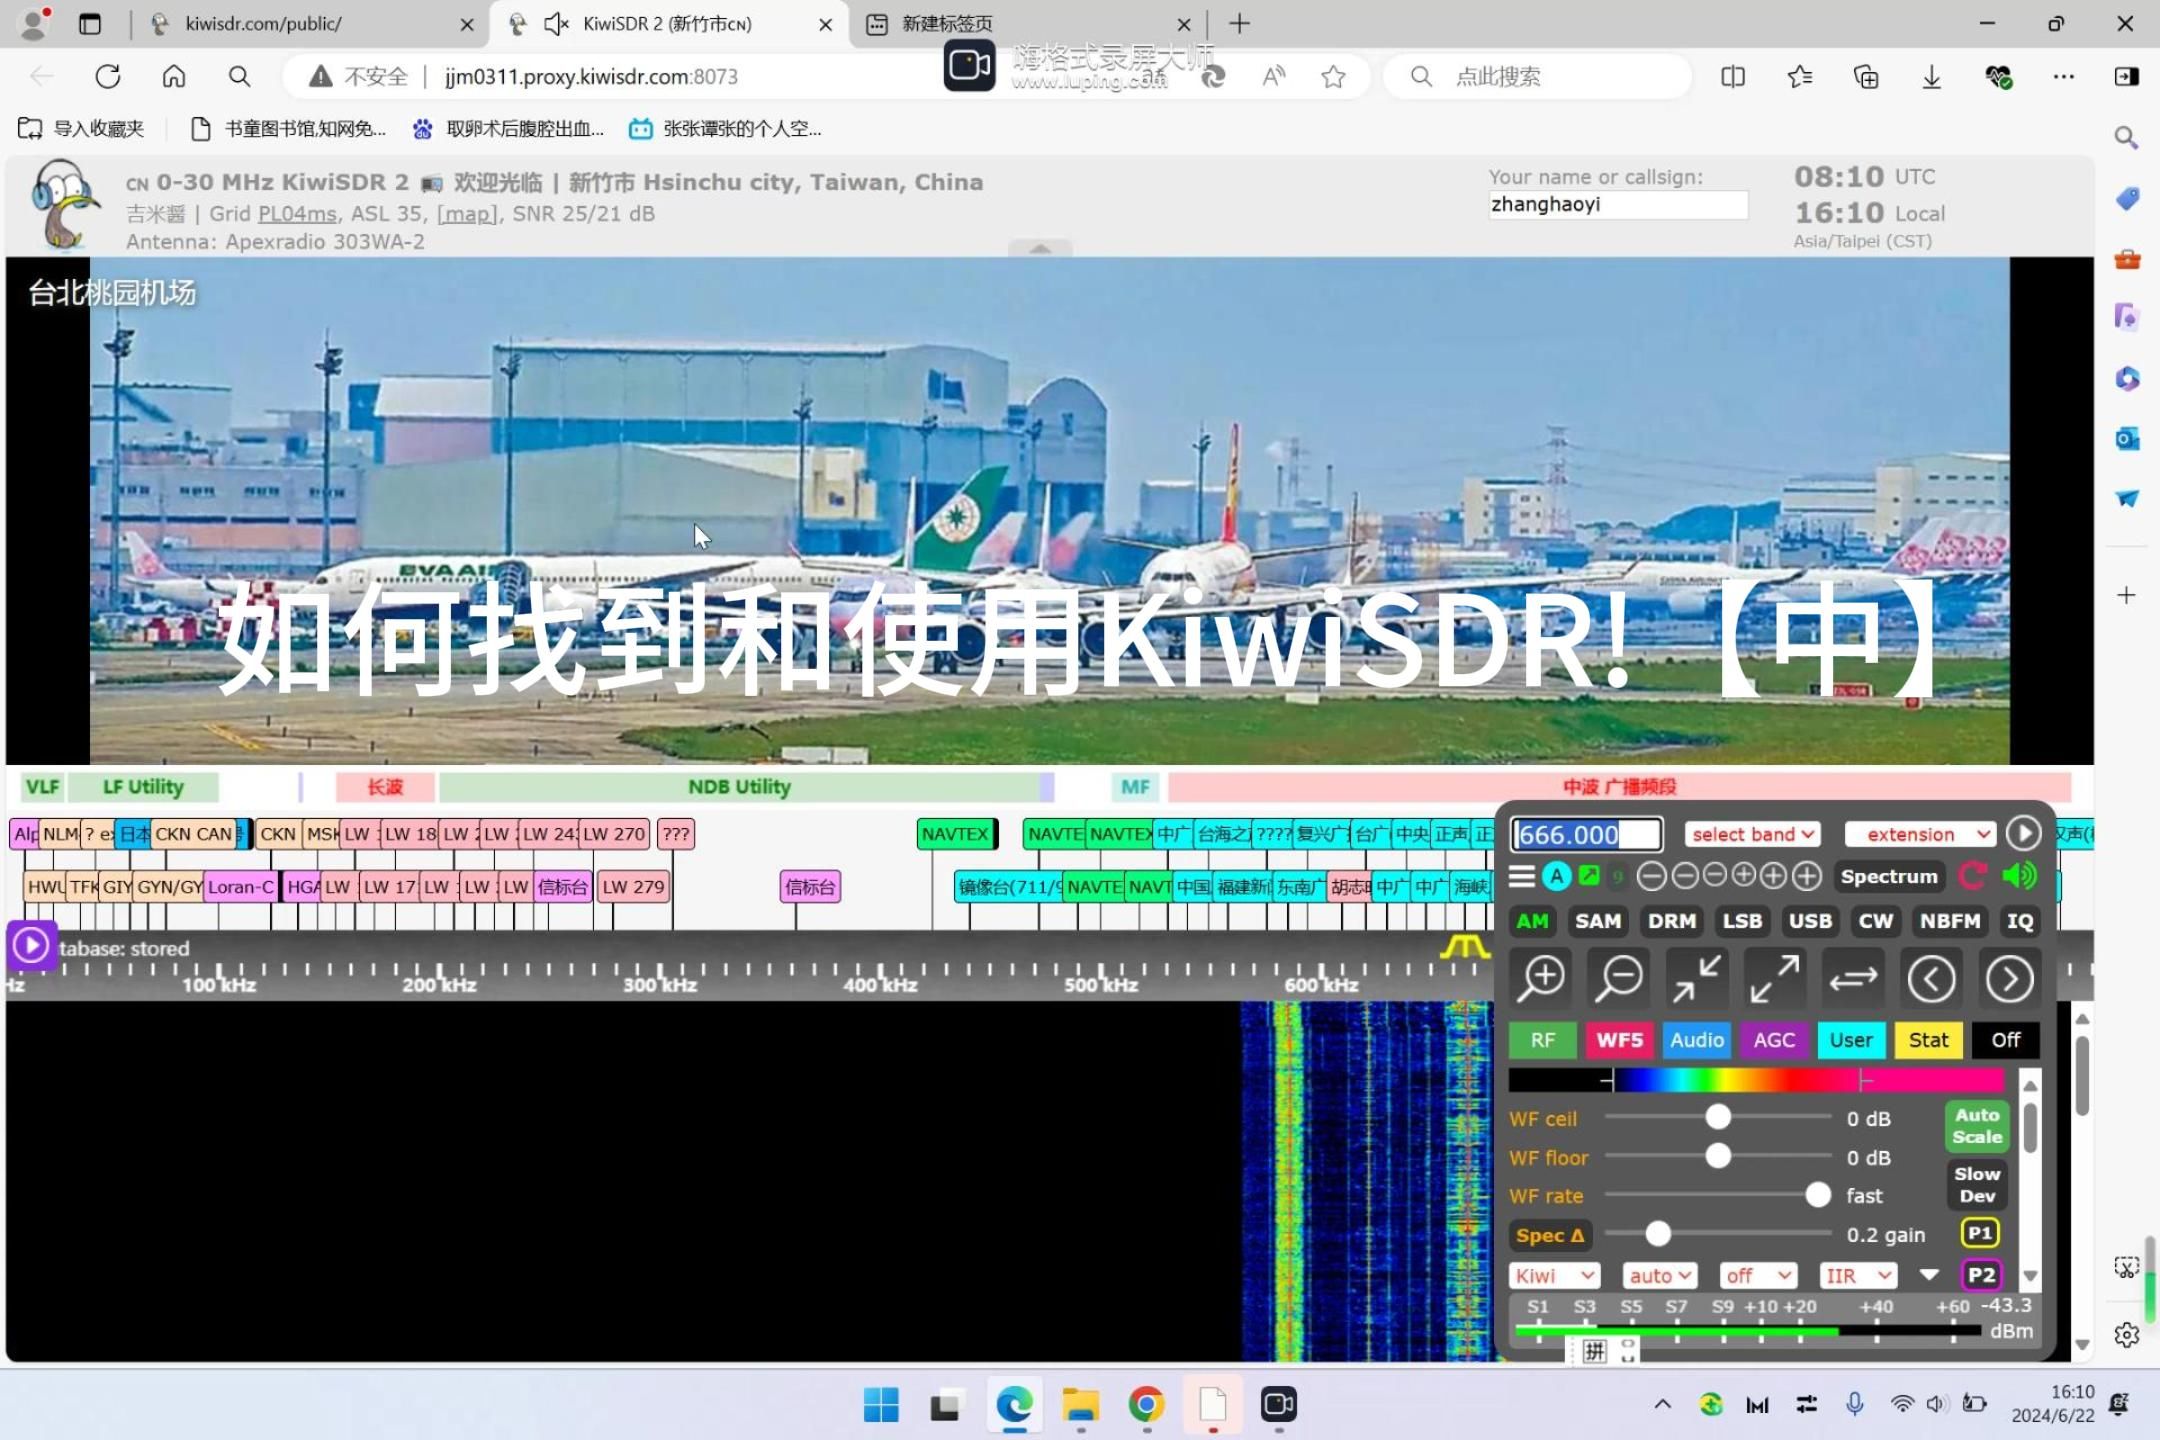Open browser split screen icon
This screenshot has height=1440, width=2160.
[1733, 77]
